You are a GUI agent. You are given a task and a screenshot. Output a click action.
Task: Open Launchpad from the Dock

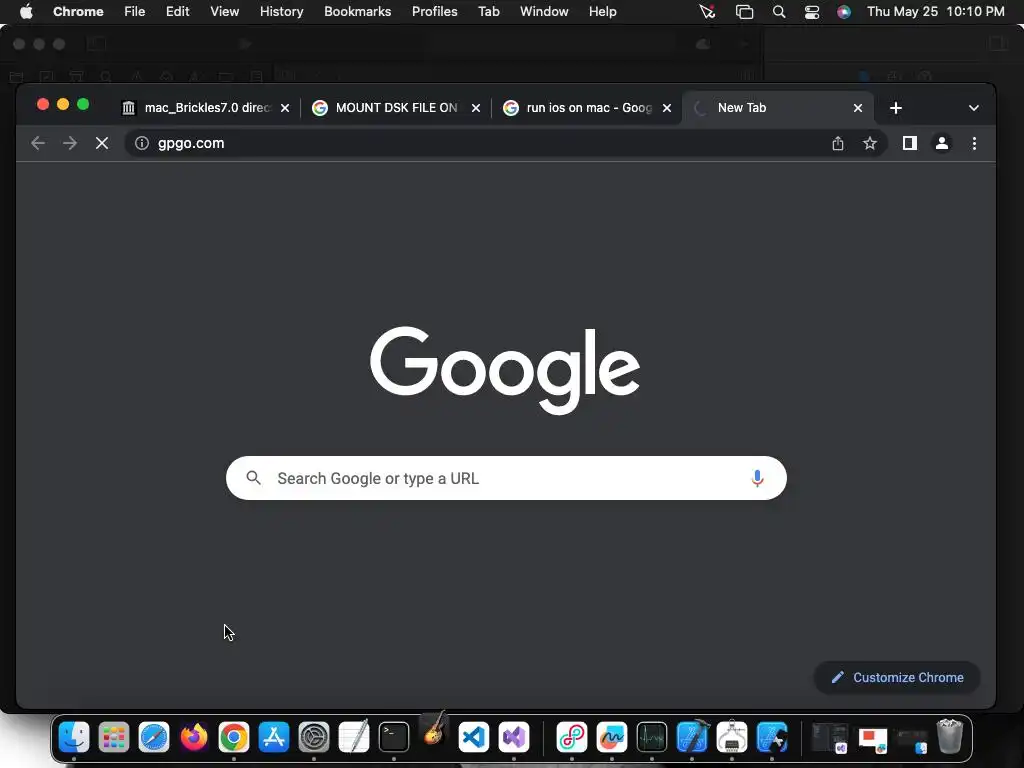(x=114, y=737)
